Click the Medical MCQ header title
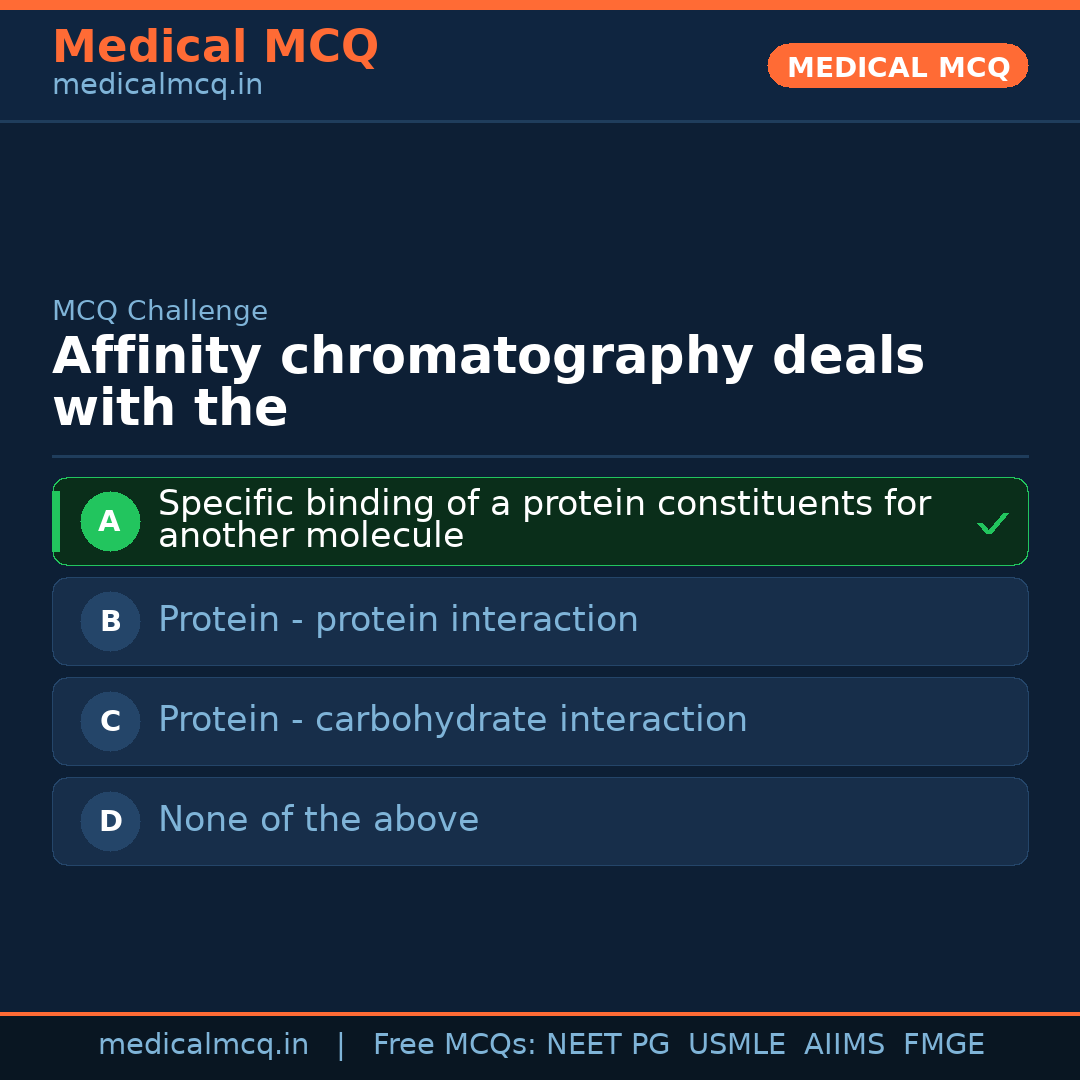The width and height of the screenshot is (1080, 1080). (x=215, y=47)
